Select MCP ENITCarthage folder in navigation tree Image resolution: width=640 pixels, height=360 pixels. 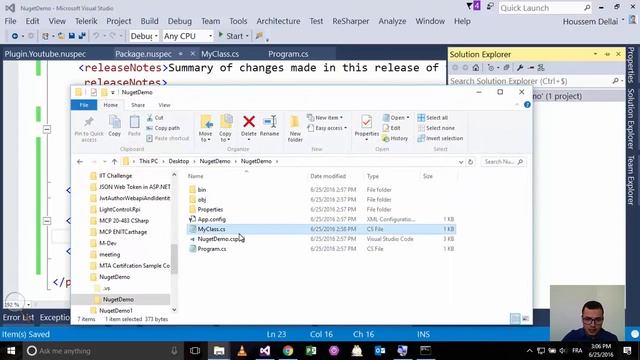click(123, 232)
